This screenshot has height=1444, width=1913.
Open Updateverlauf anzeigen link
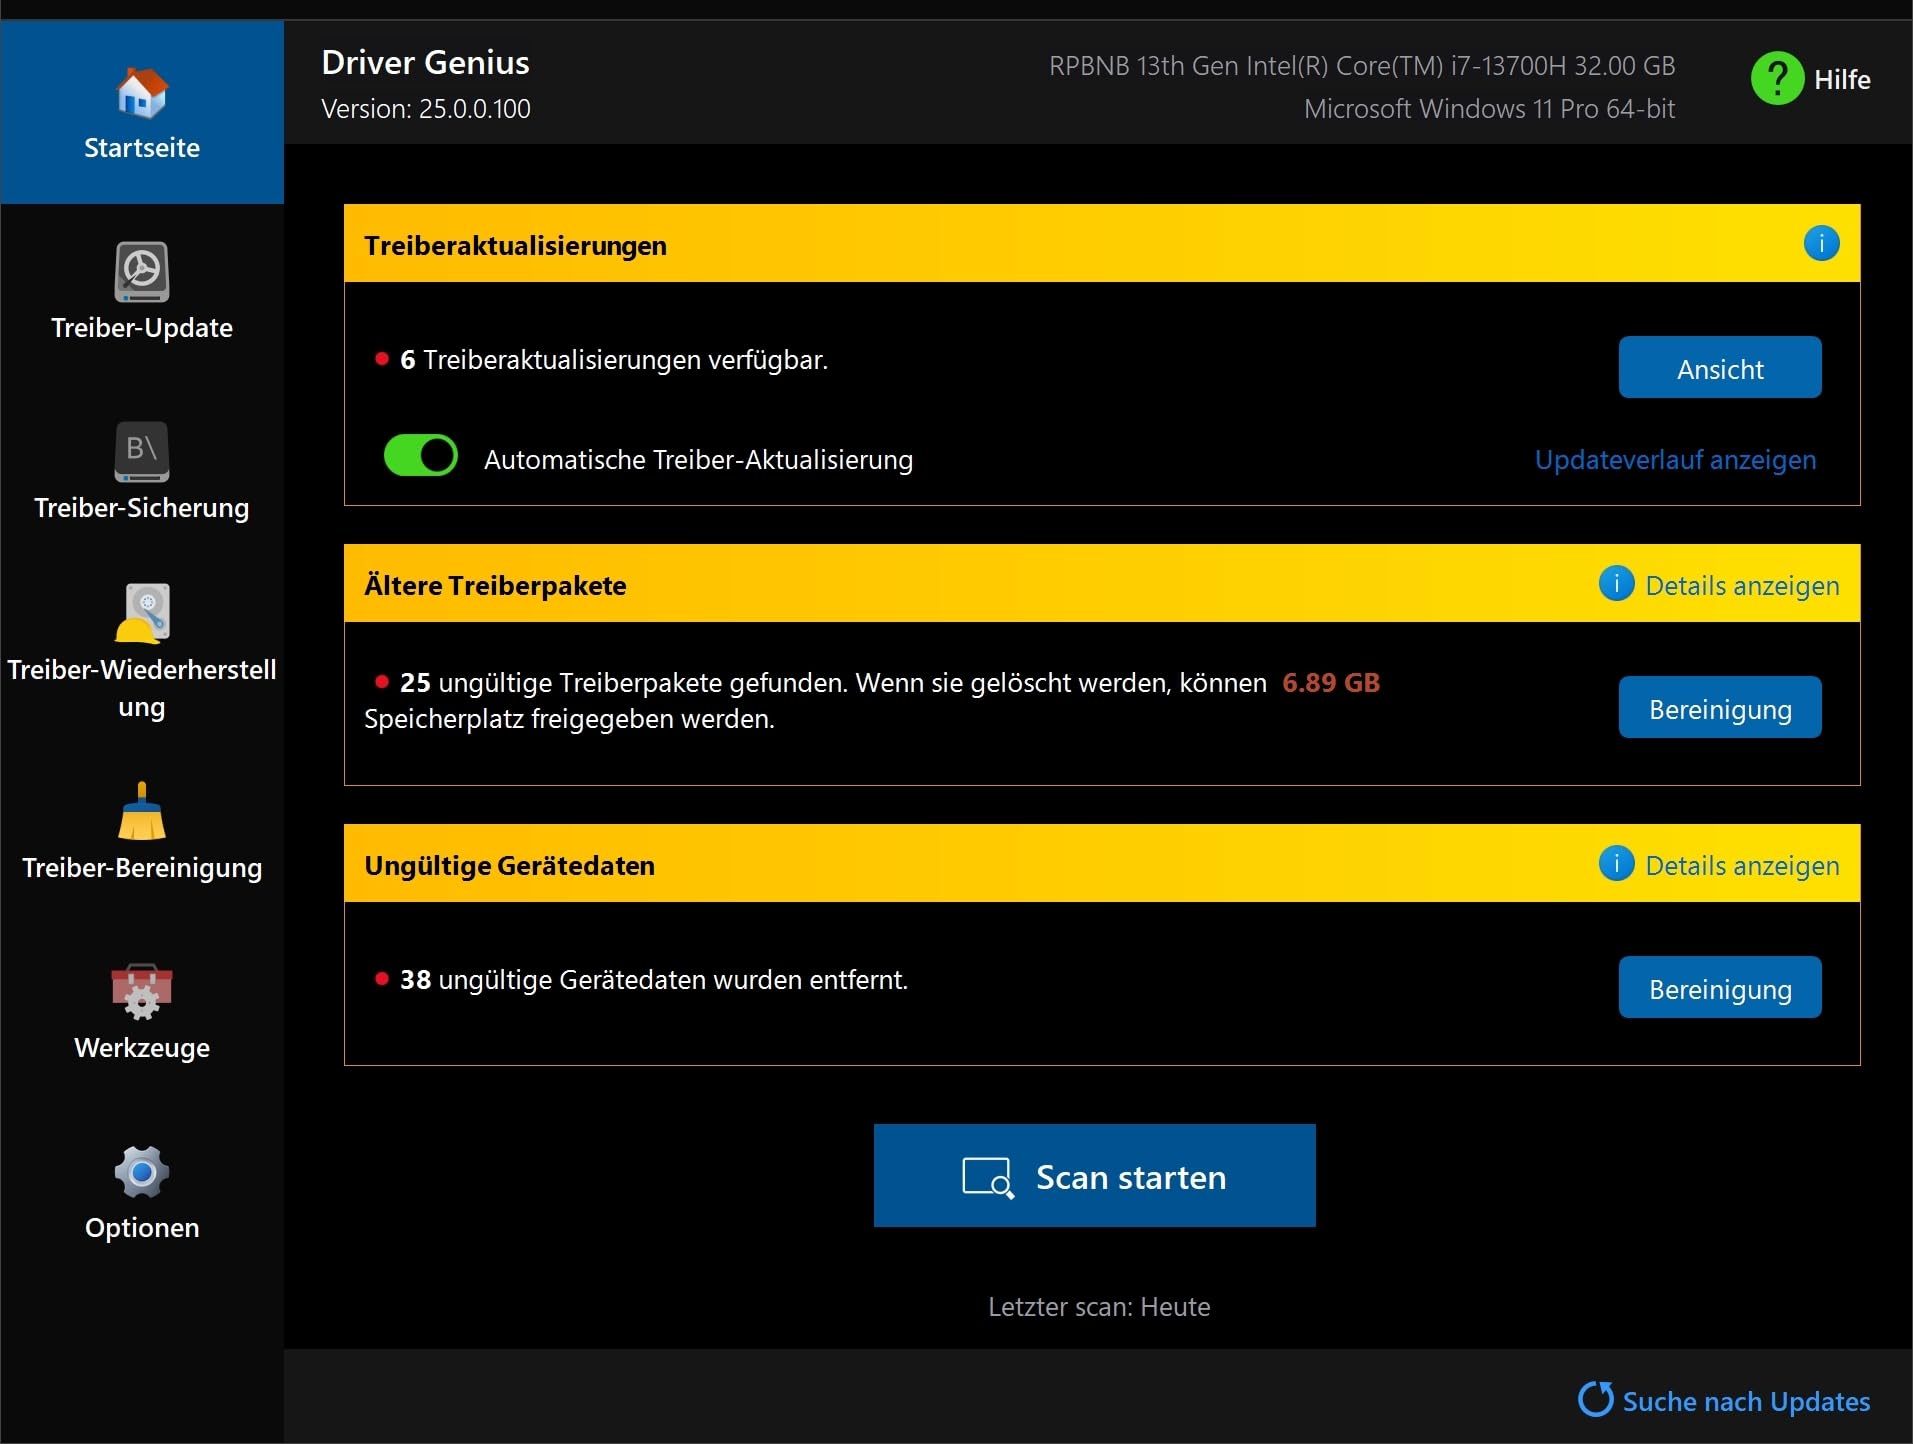(x=1676, y=460)
